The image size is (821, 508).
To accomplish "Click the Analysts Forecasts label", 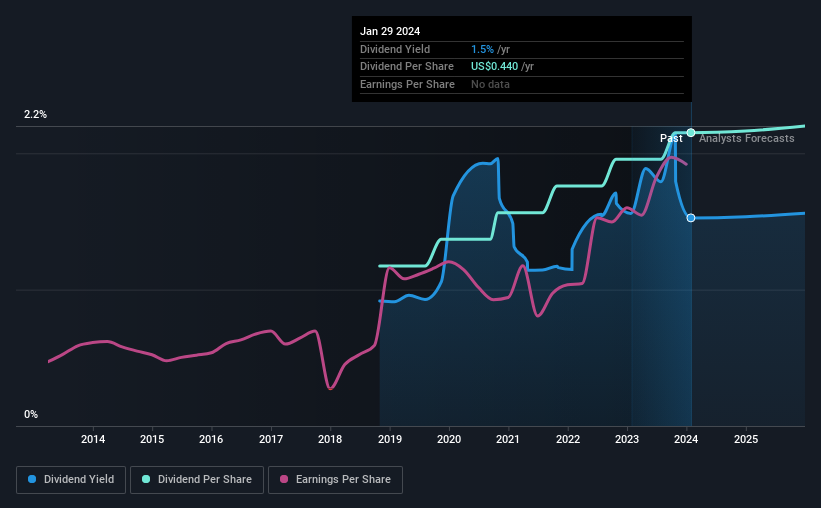I will (x=747, y=138).
